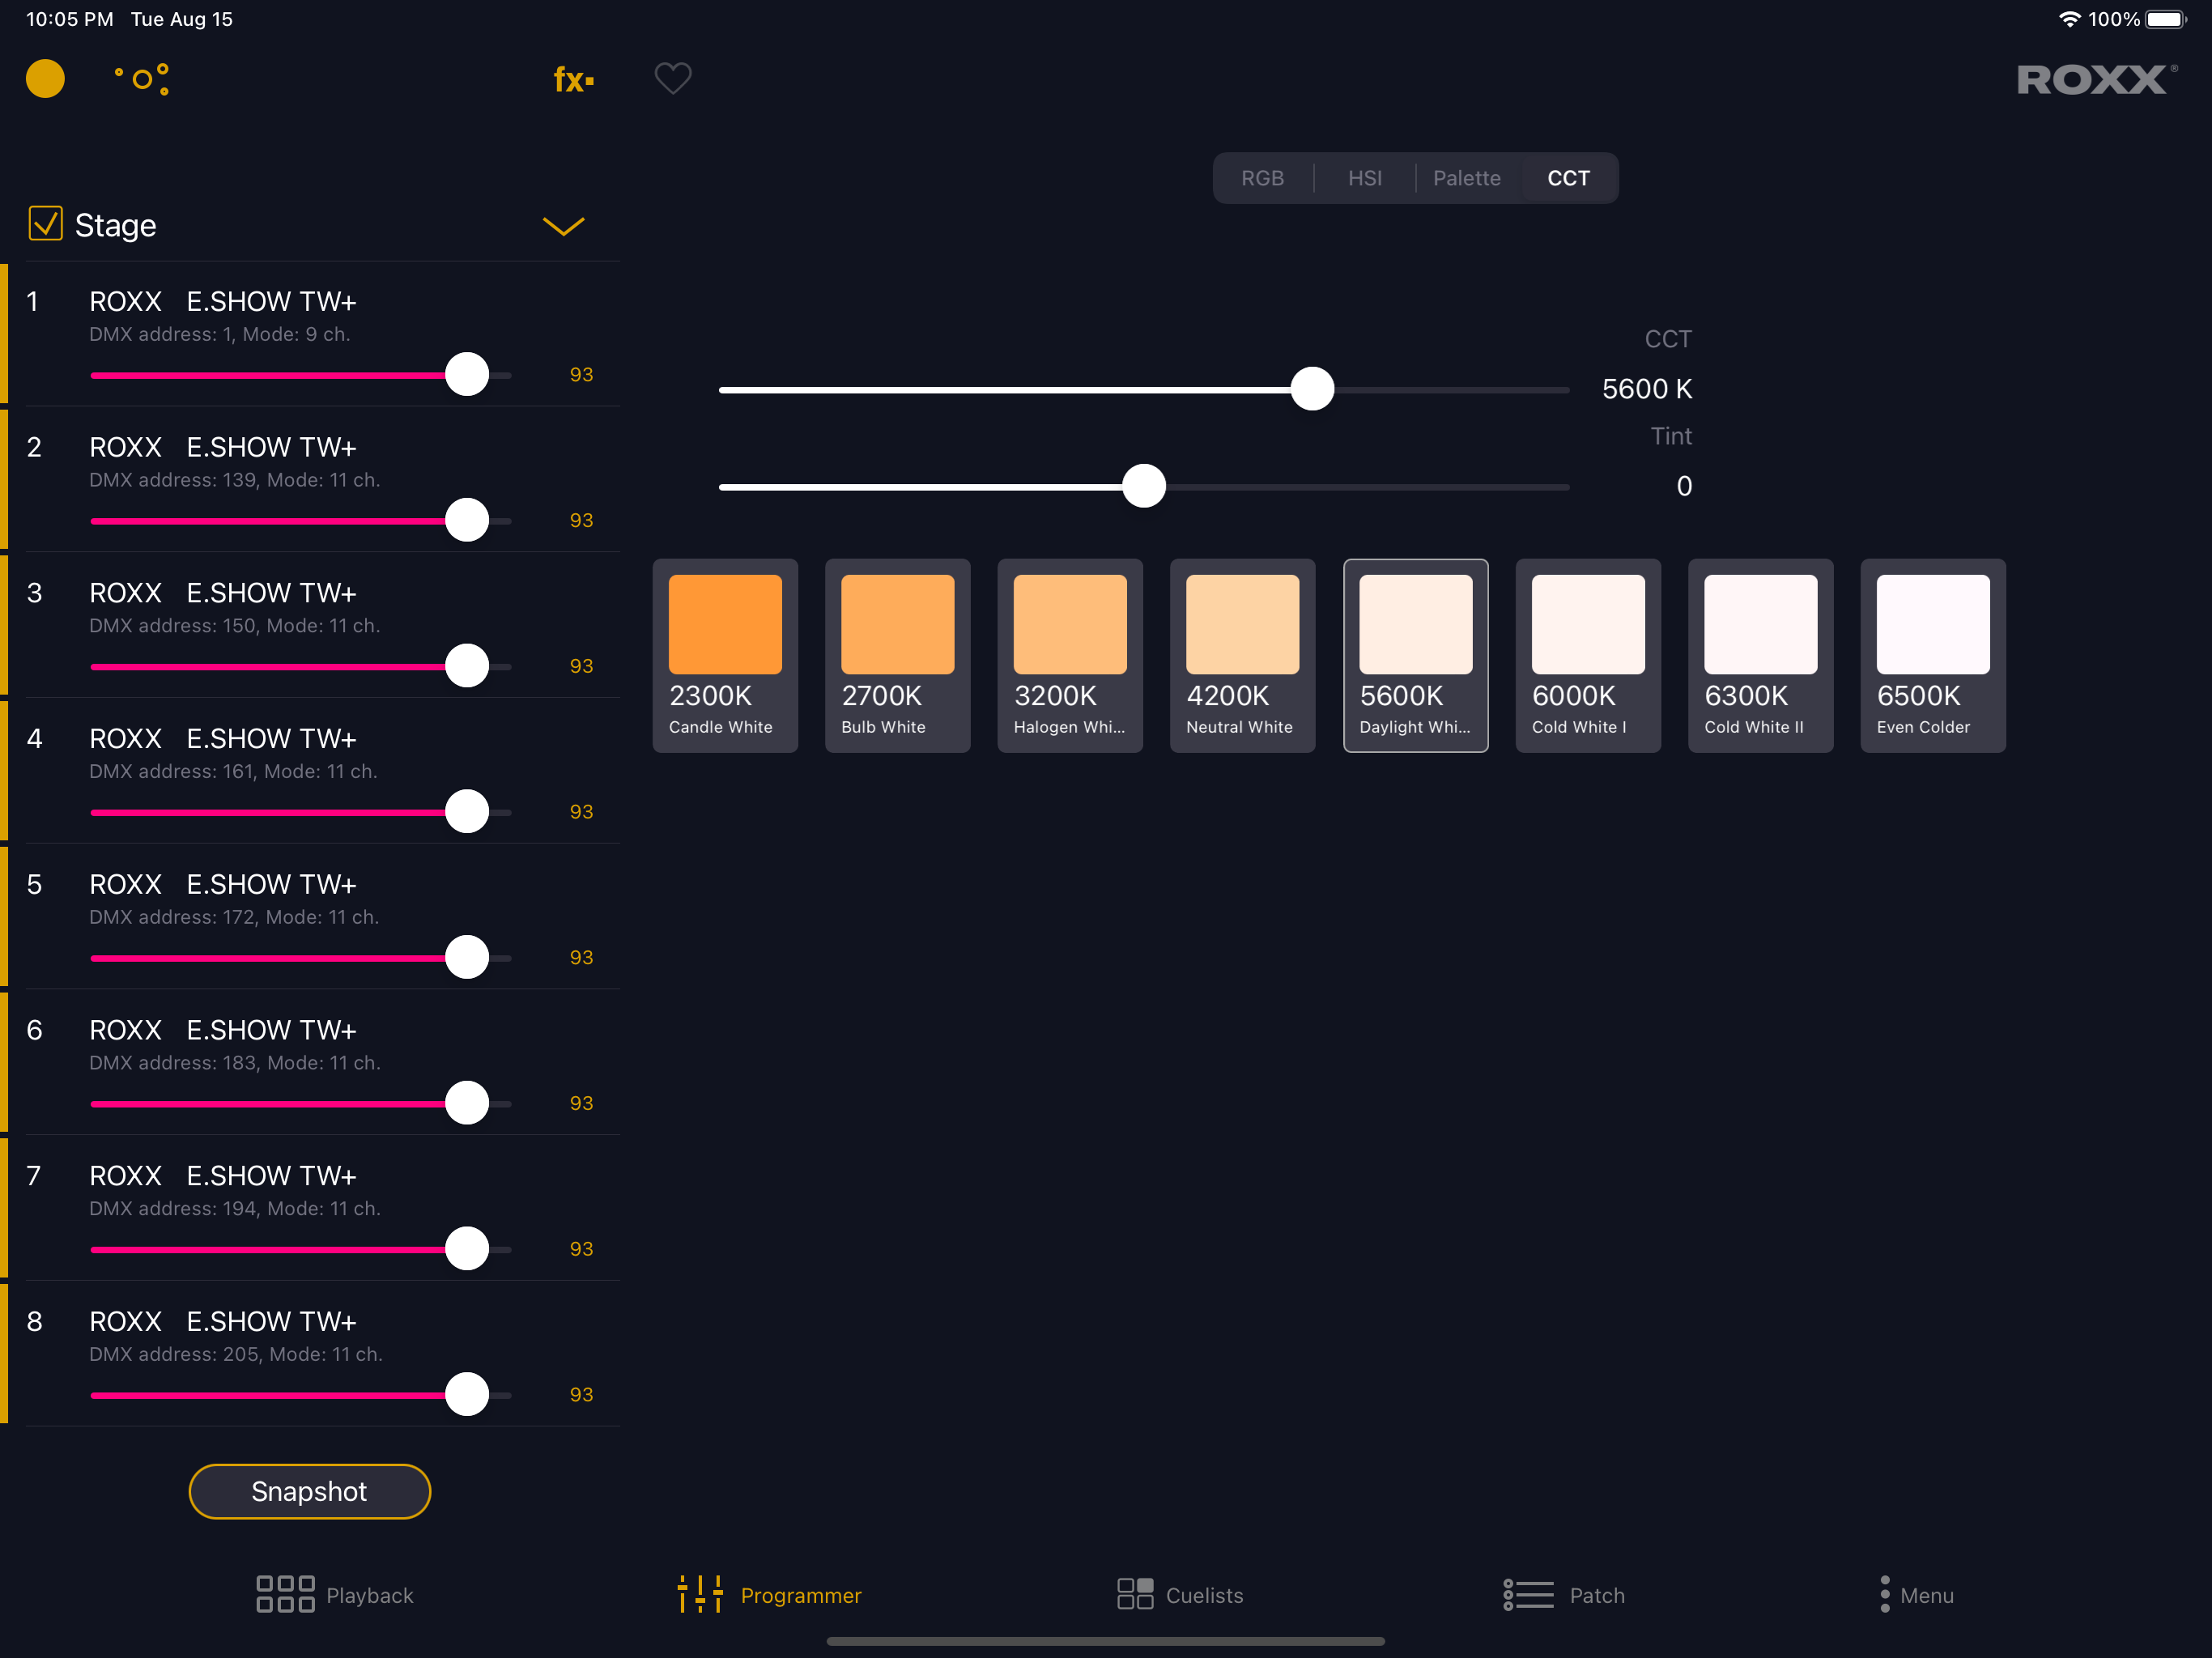Image resolution: width=2212 pixels, height=1658 pixels.
Task: Switch to the Palette tab
Action: [x=1466, y=178]
